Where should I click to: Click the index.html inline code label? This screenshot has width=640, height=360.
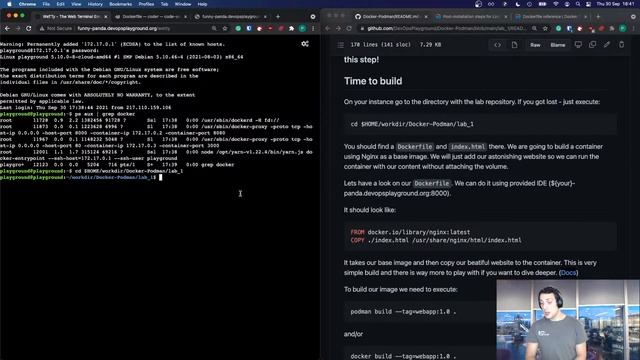[467, 147]
